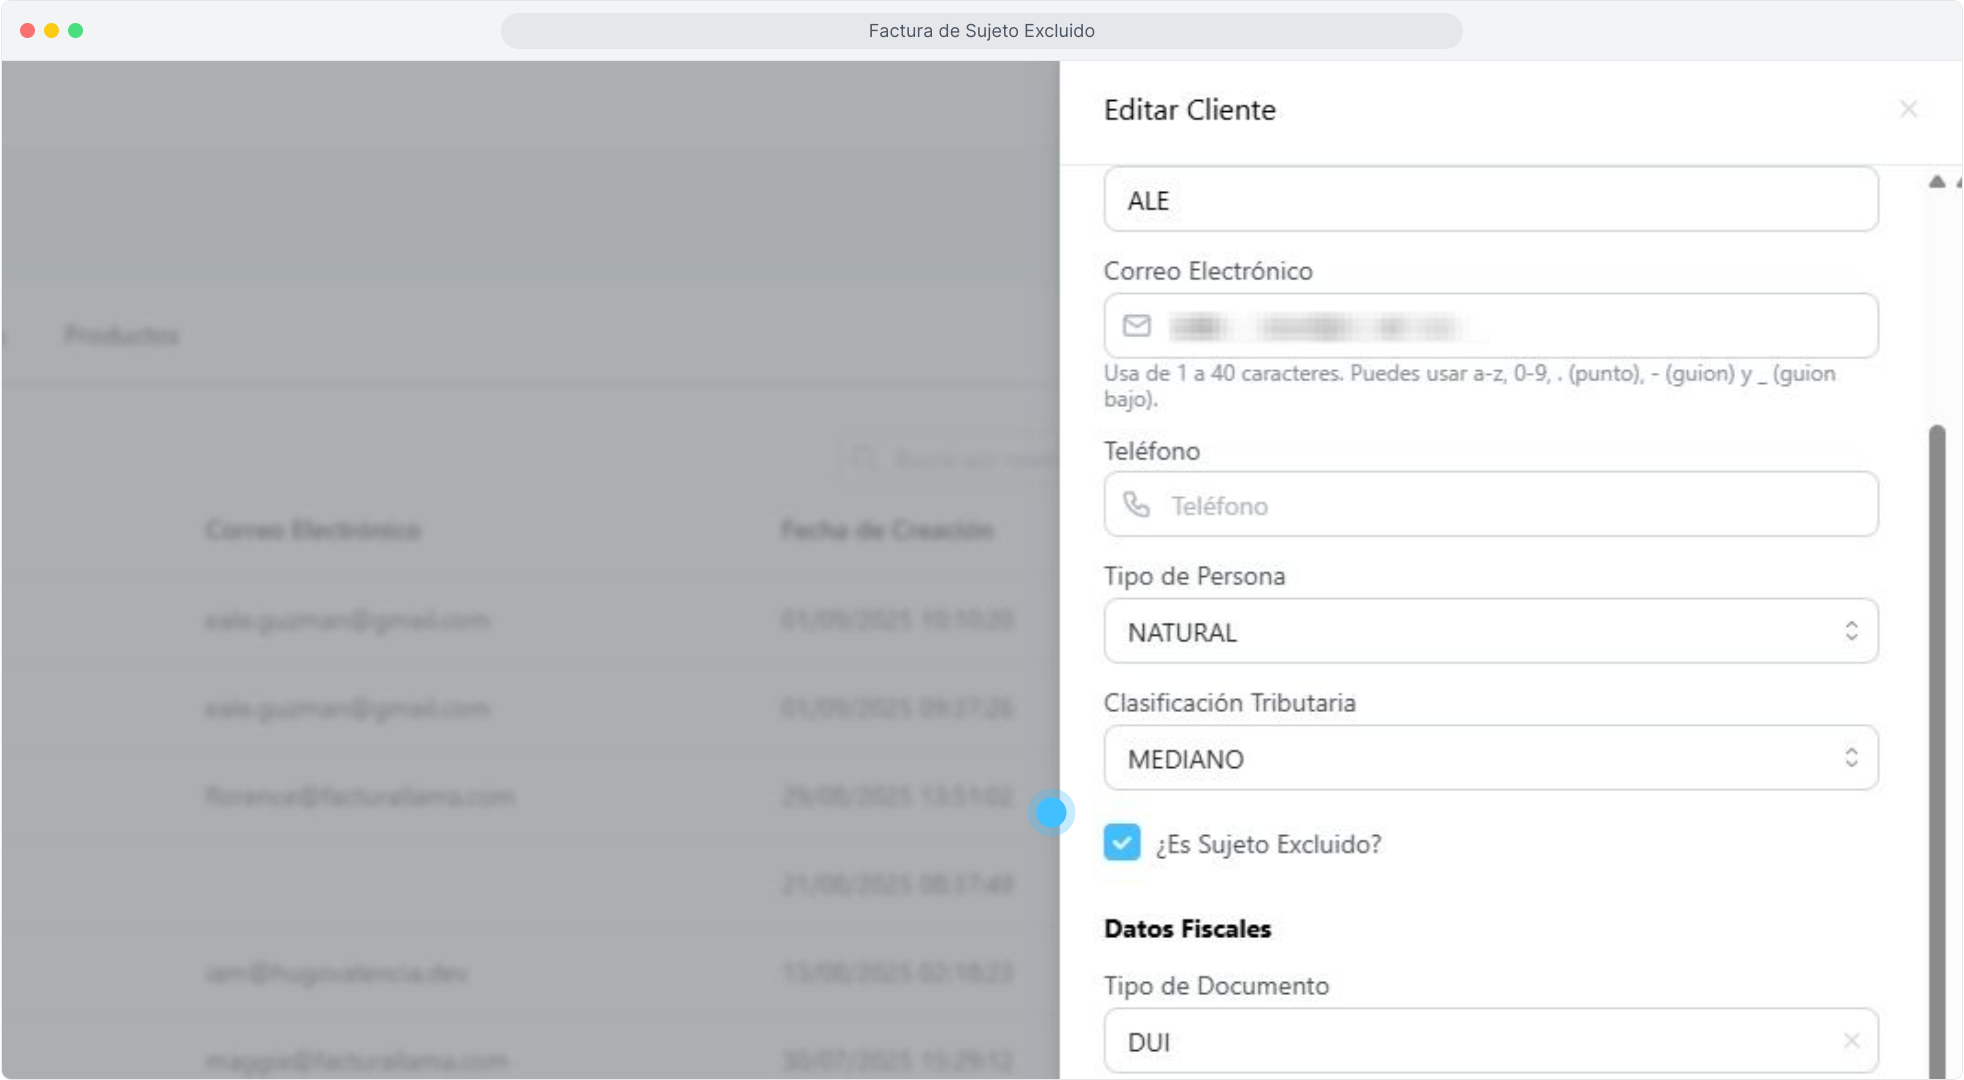Click the blue circle cursor indicator
Image resolution: width=1964 pixels, height=1080 pixels.
(x=1051, y=812)
